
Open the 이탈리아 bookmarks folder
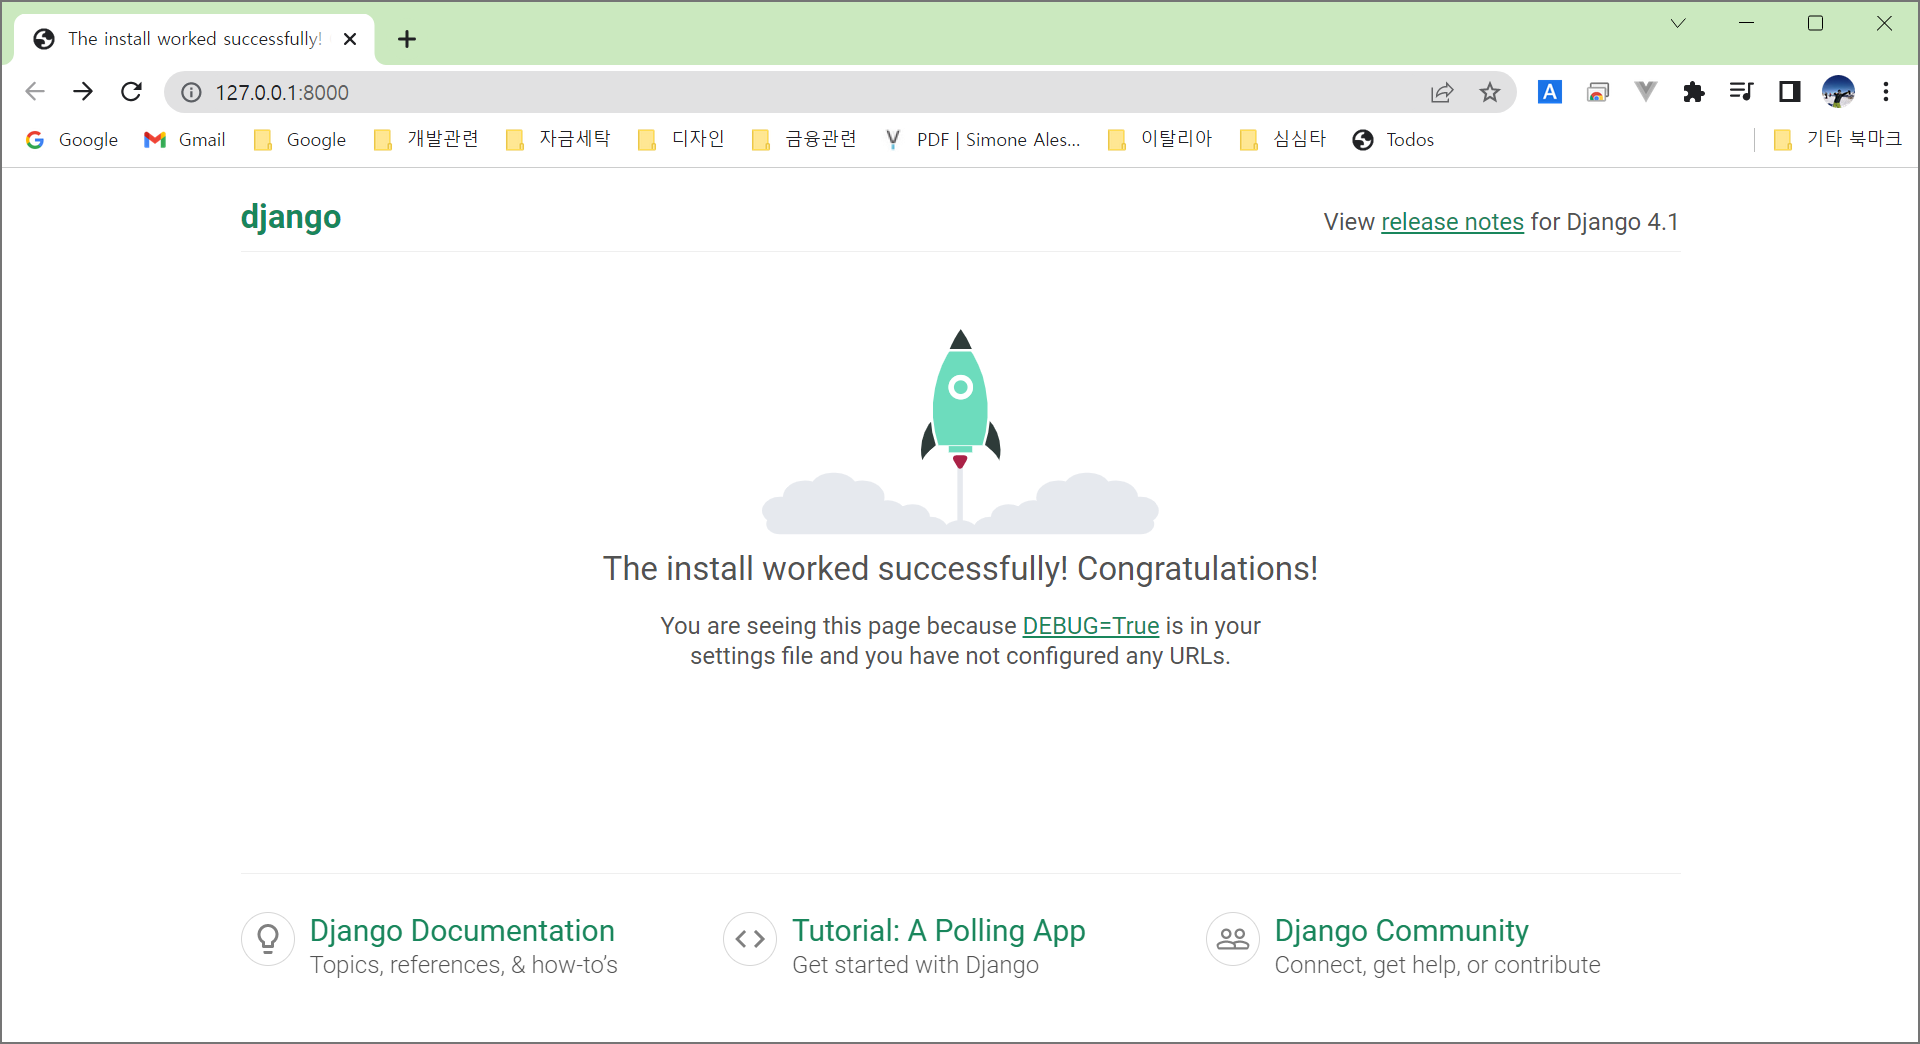tap(1160, 140)
